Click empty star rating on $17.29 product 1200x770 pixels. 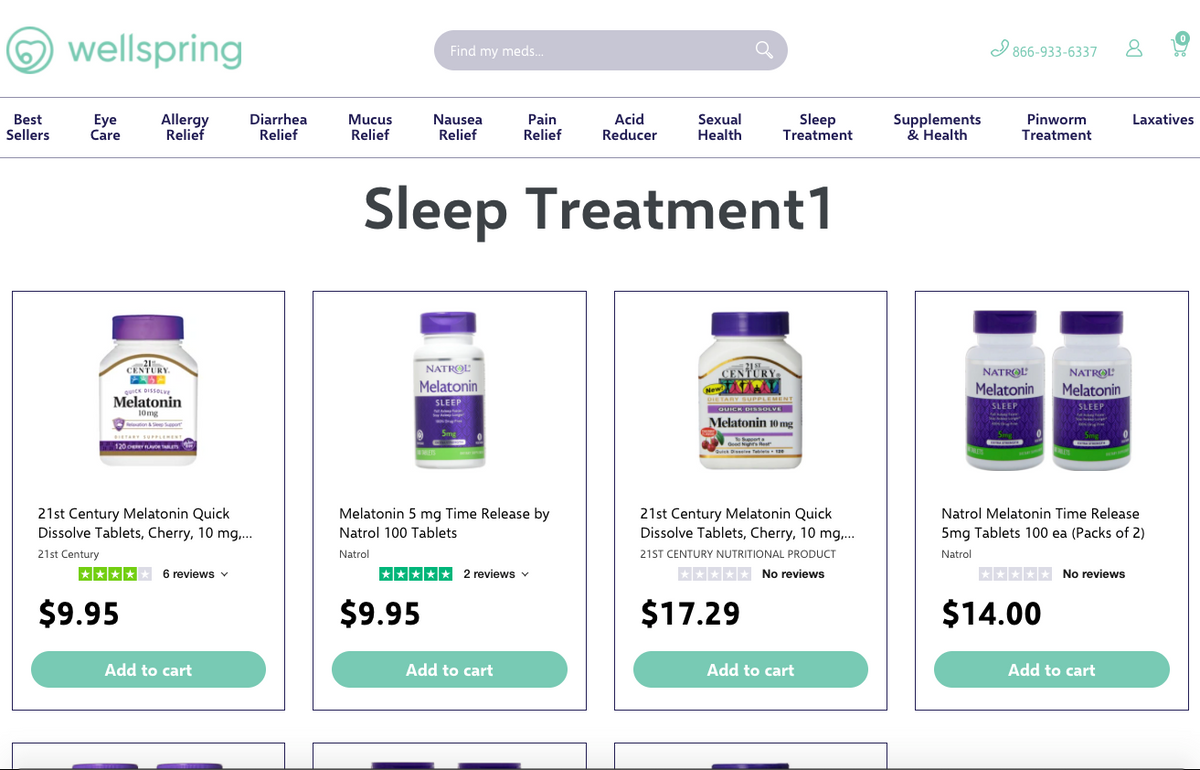click(x=714, y=574)
